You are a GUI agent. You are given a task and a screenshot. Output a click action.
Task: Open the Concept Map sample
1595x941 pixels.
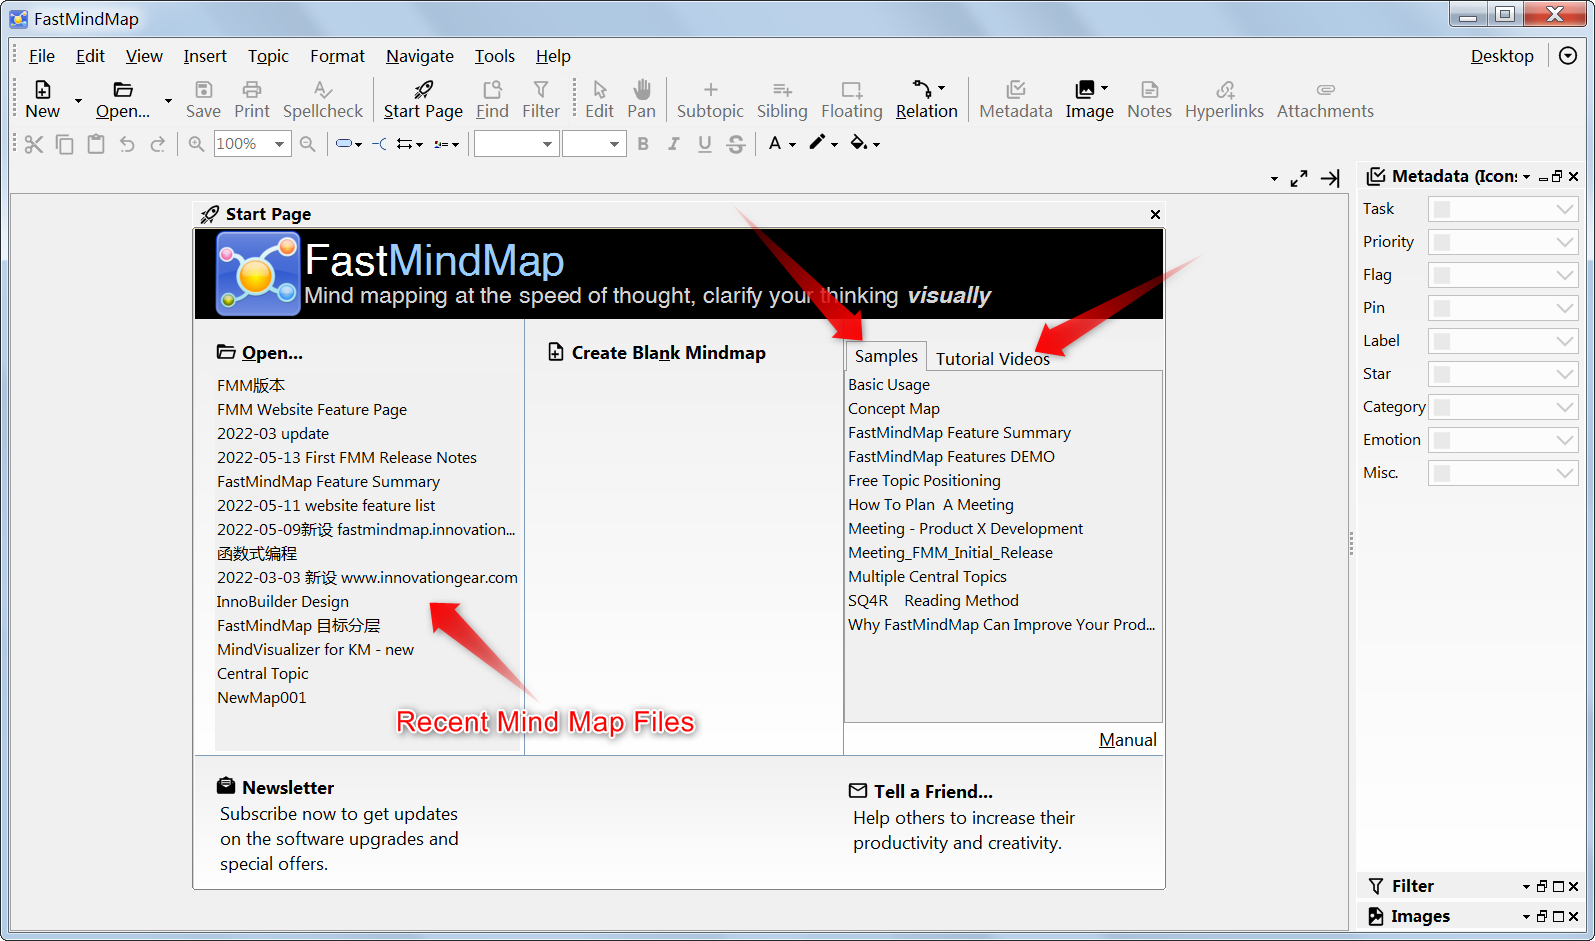(894, 409)
